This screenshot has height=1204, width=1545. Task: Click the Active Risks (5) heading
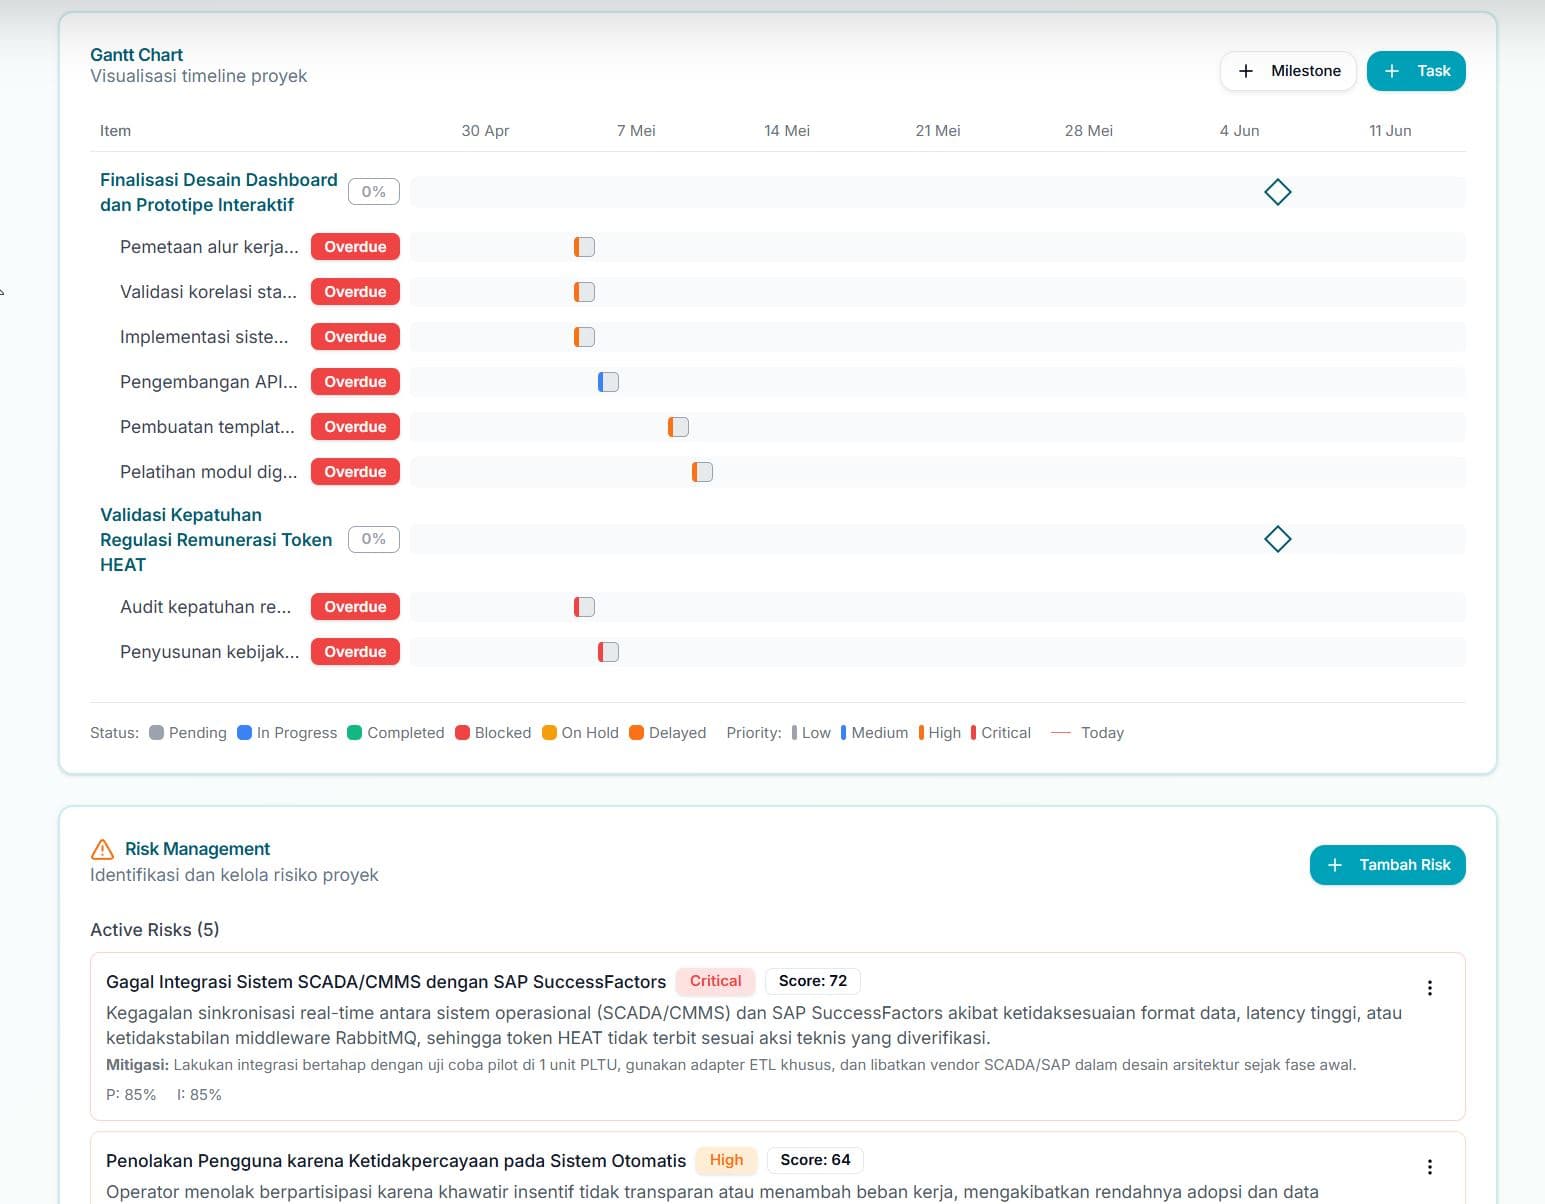155,930
